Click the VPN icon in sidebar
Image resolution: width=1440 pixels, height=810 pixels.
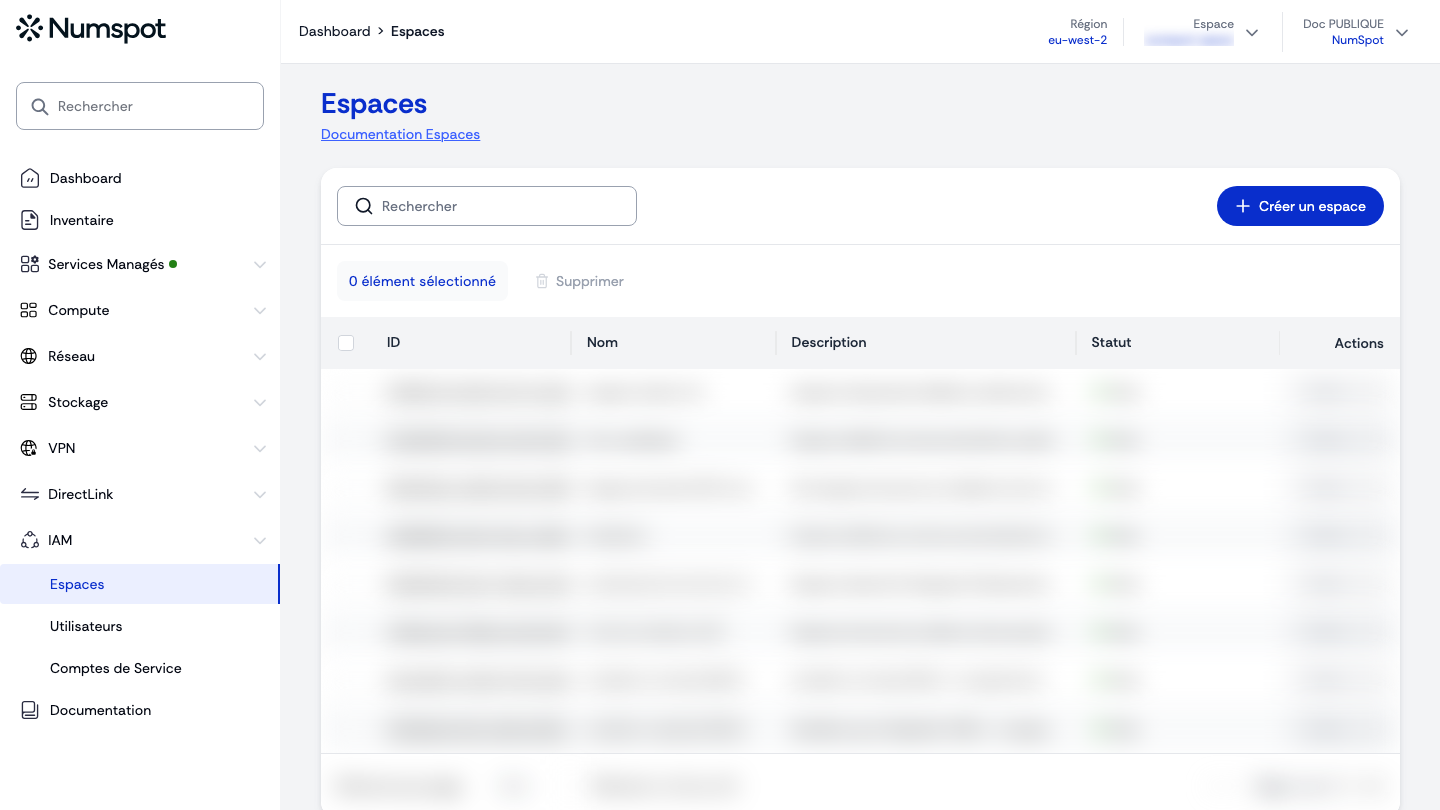tap(29, 448)
